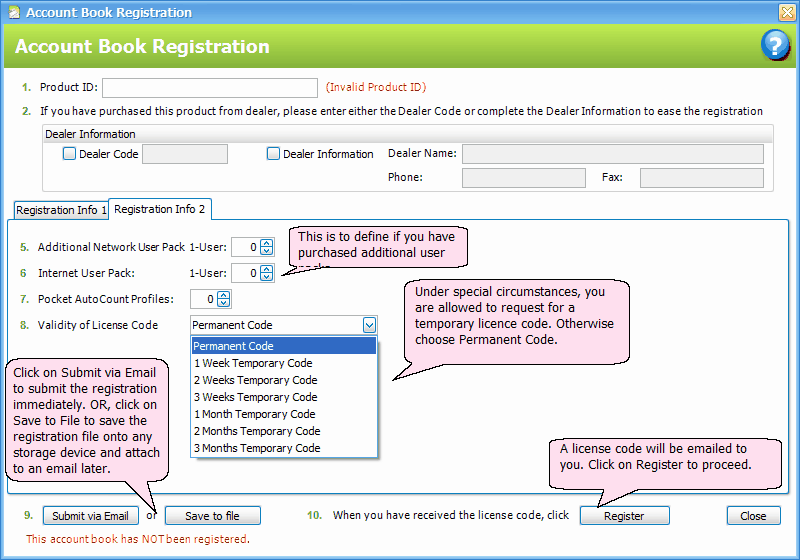800x560 pixels.
Task: Switch to the Registration Info 1 tab
Action: (x=61, y=210)
